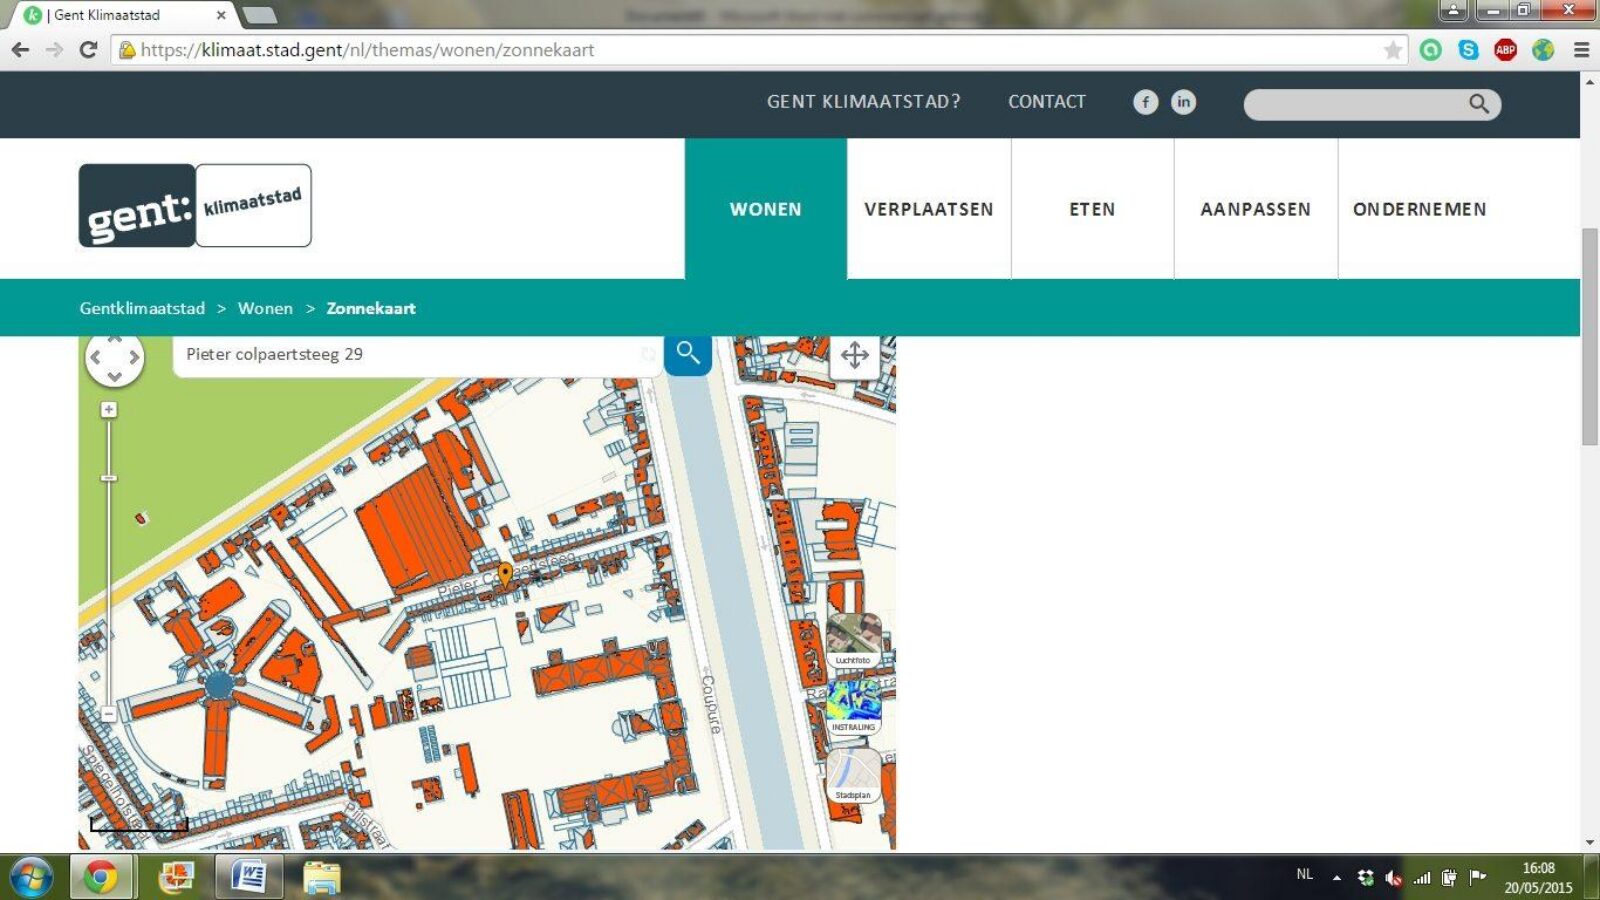Open the Ondernemen menu tab

(x=1419, y=209)
